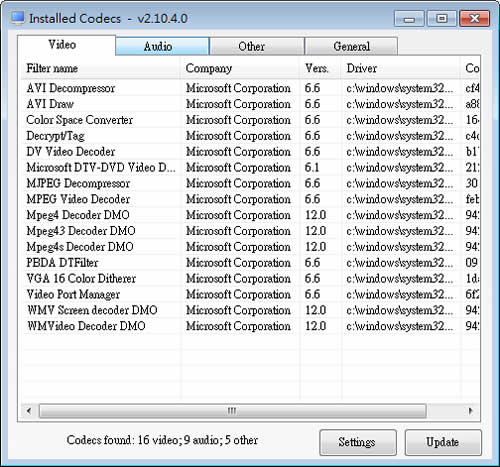Select the Color Space Converter row

[x=250, y=120]
